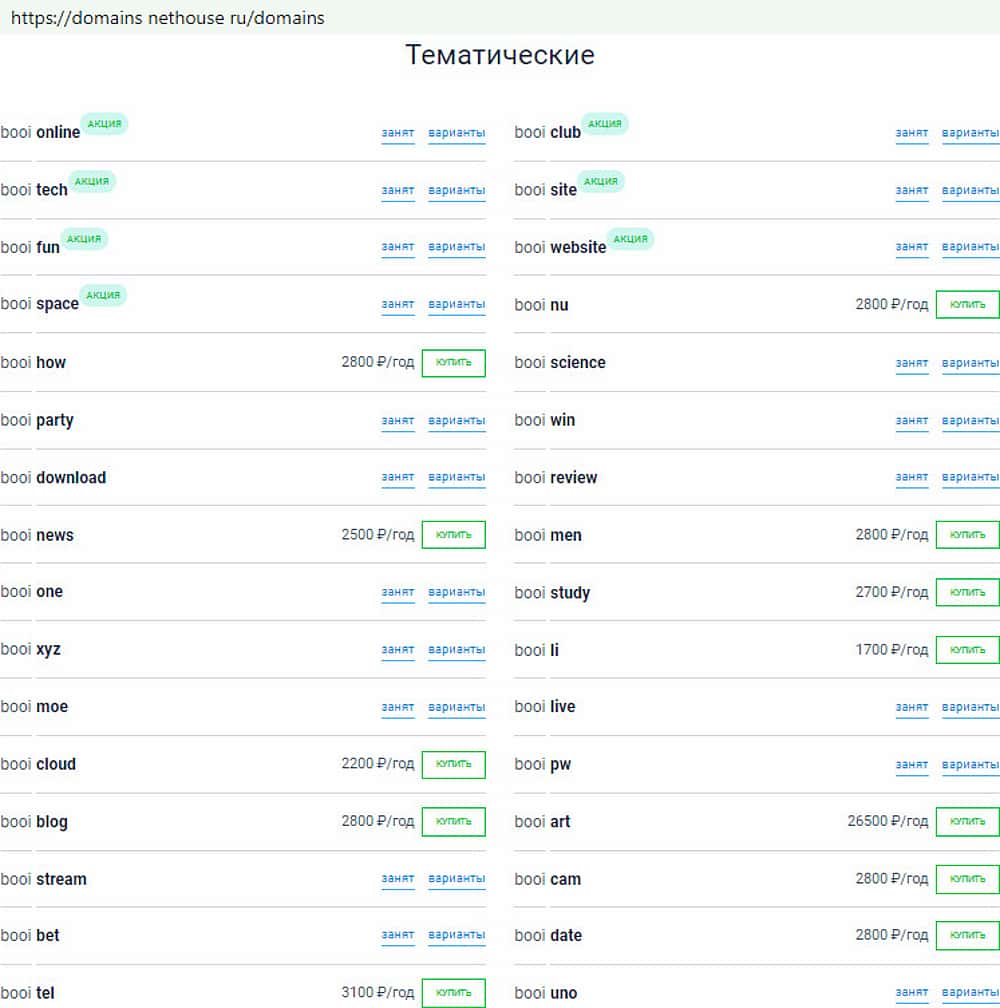Buy the booi men domain
This screenshot has height=1008, width=1000.
click(967, 535)
